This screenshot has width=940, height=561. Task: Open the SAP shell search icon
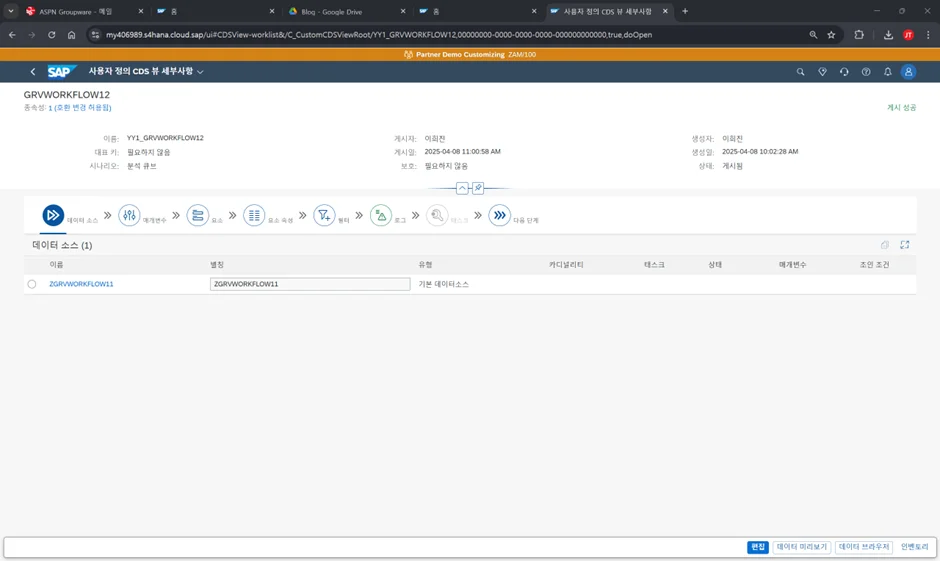tap(800, 72)
